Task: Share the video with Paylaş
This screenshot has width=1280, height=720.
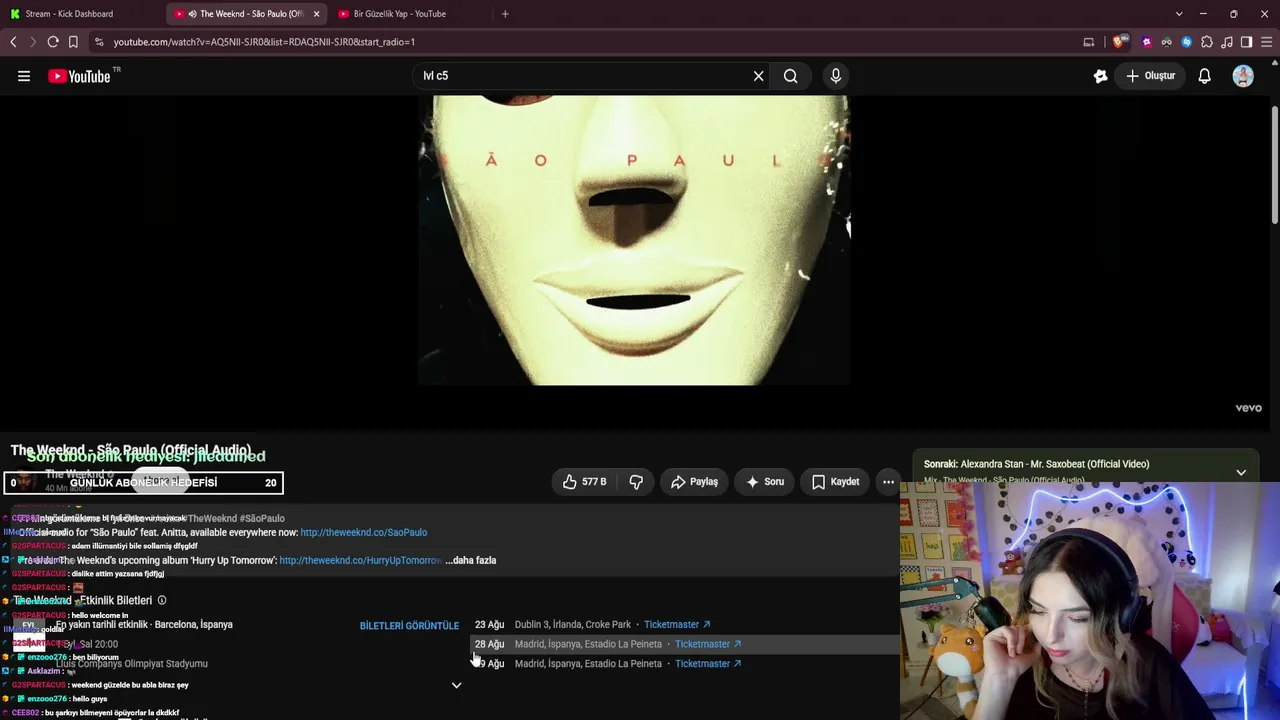Action: pos(694,482)
